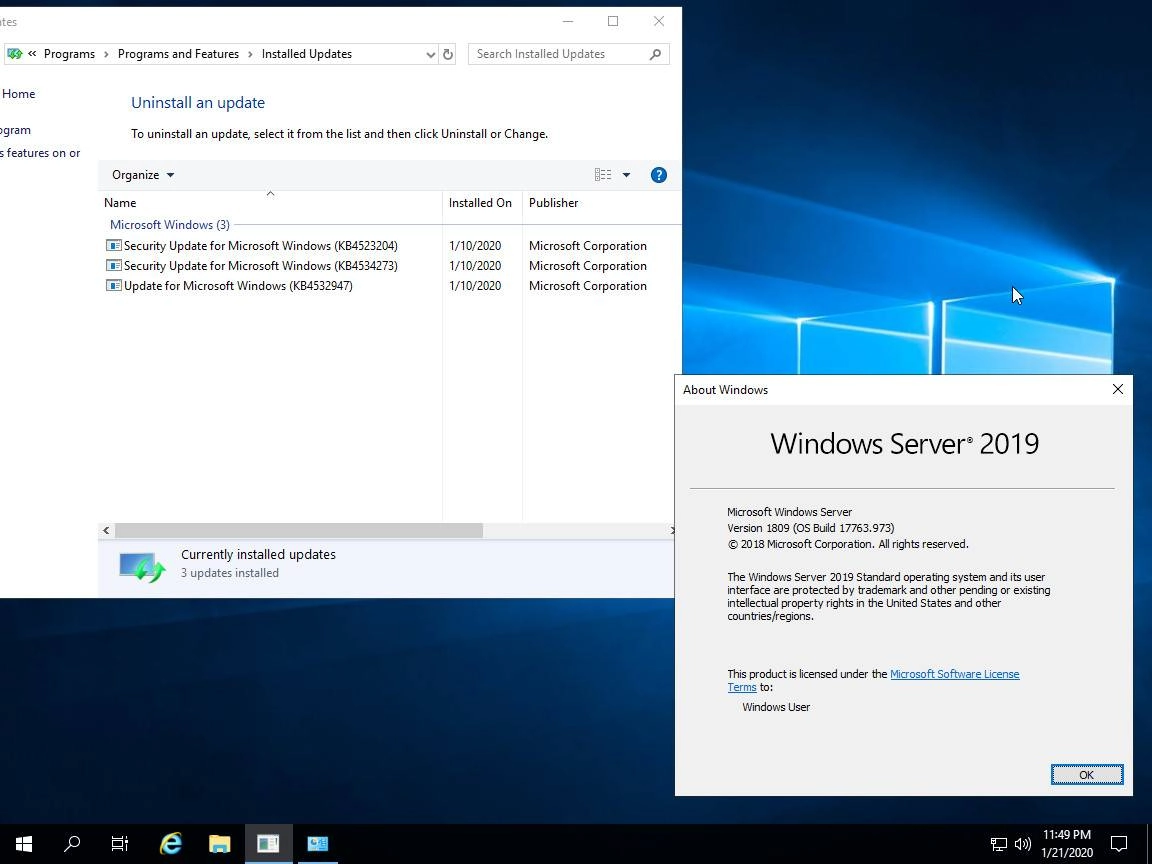Launch Internet Explorer from the taskbar
The image size is (1152, 864).
tap(170, 843)
